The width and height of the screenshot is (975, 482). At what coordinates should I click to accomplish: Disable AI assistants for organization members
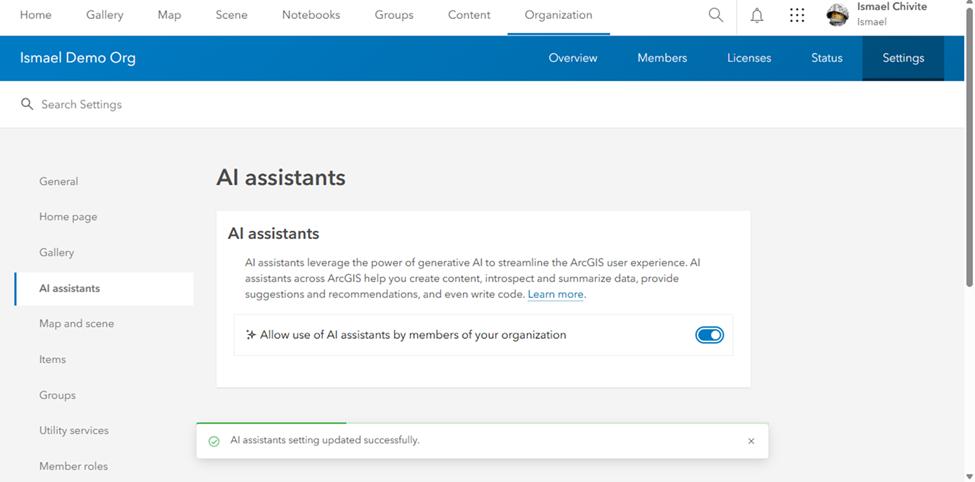point(709,336)
